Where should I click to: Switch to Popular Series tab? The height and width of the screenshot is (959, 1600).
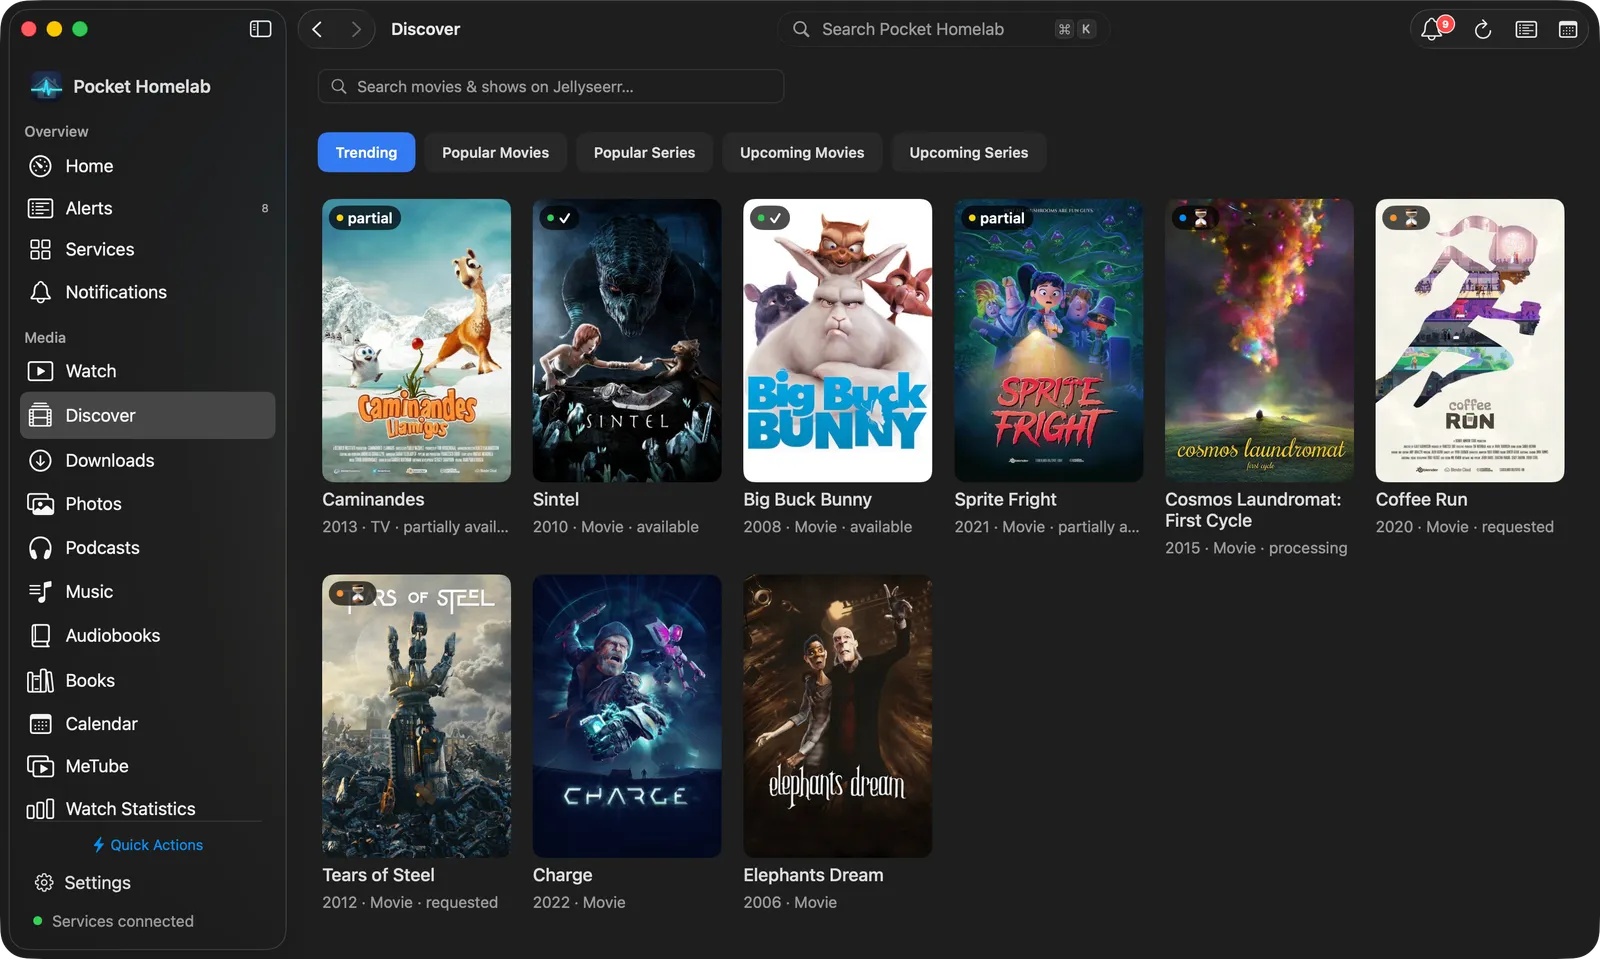(644, 152)
